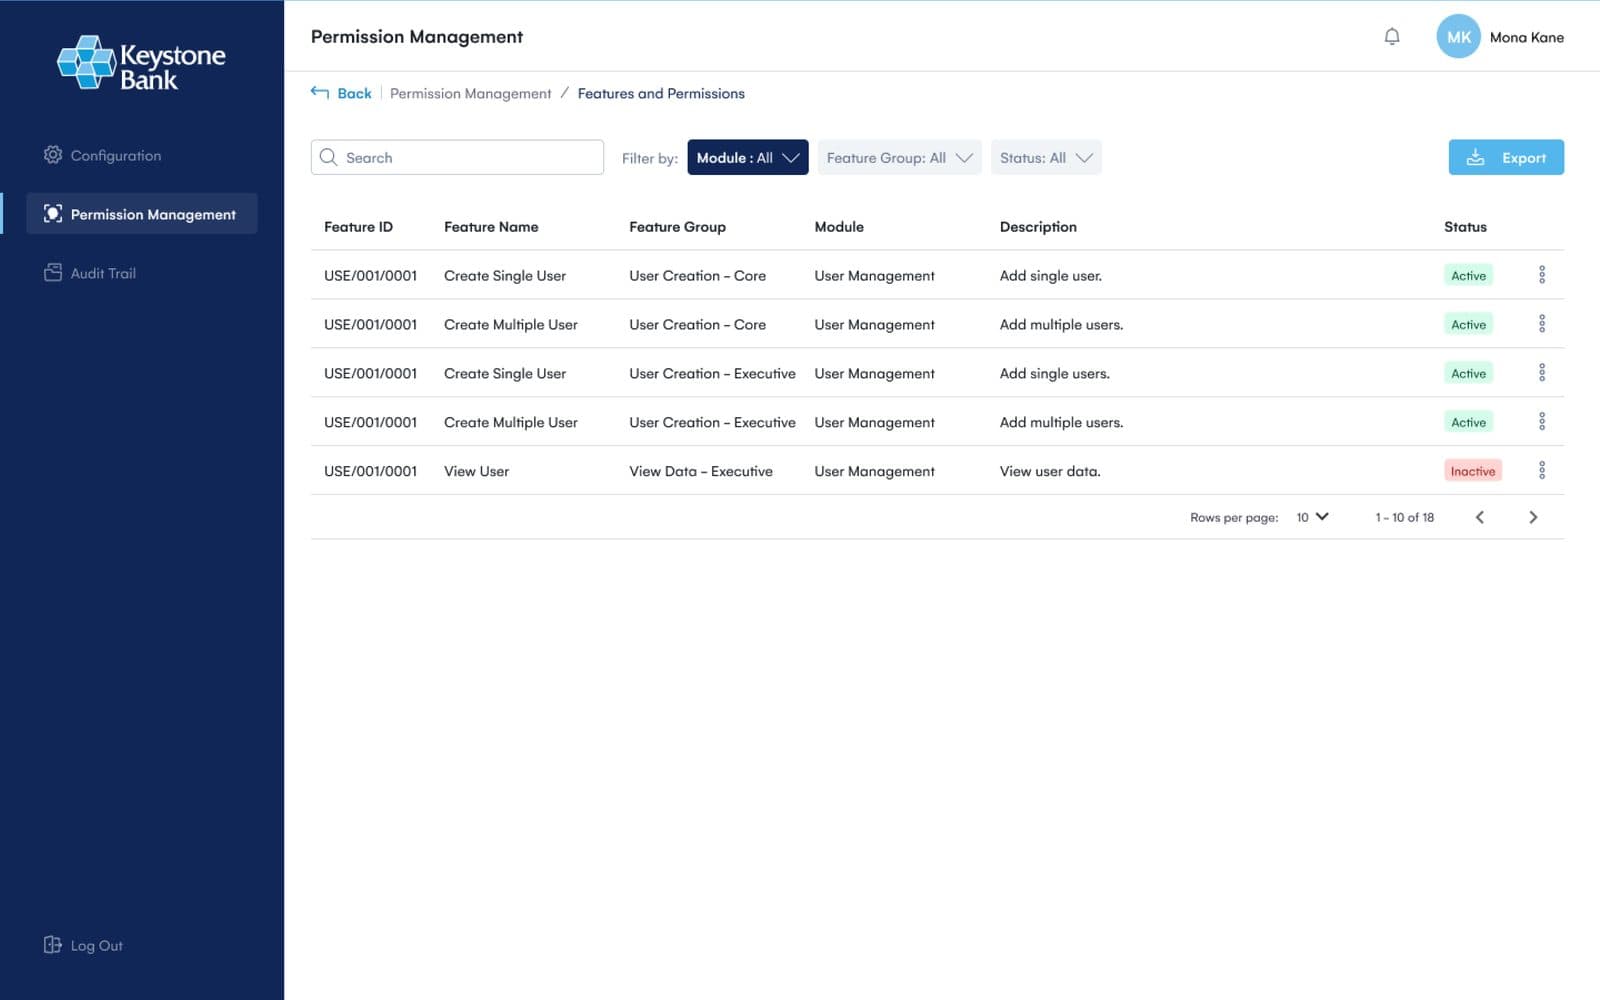1600x1000 pixels.
Task: Click the Filter by: label
Action: (x=649, y=158)
